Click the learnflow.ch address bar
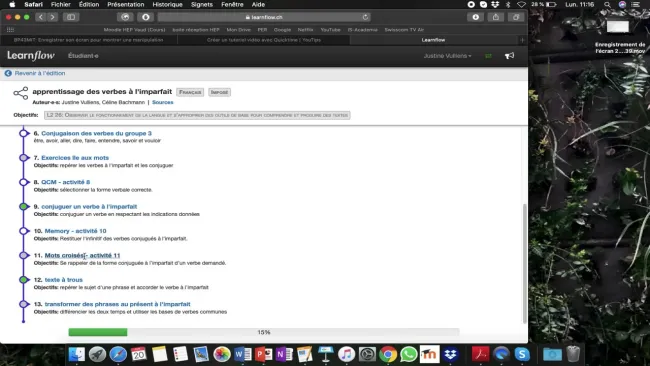The height and width of the screenshot is (366, 650). [x=264, y=17]
